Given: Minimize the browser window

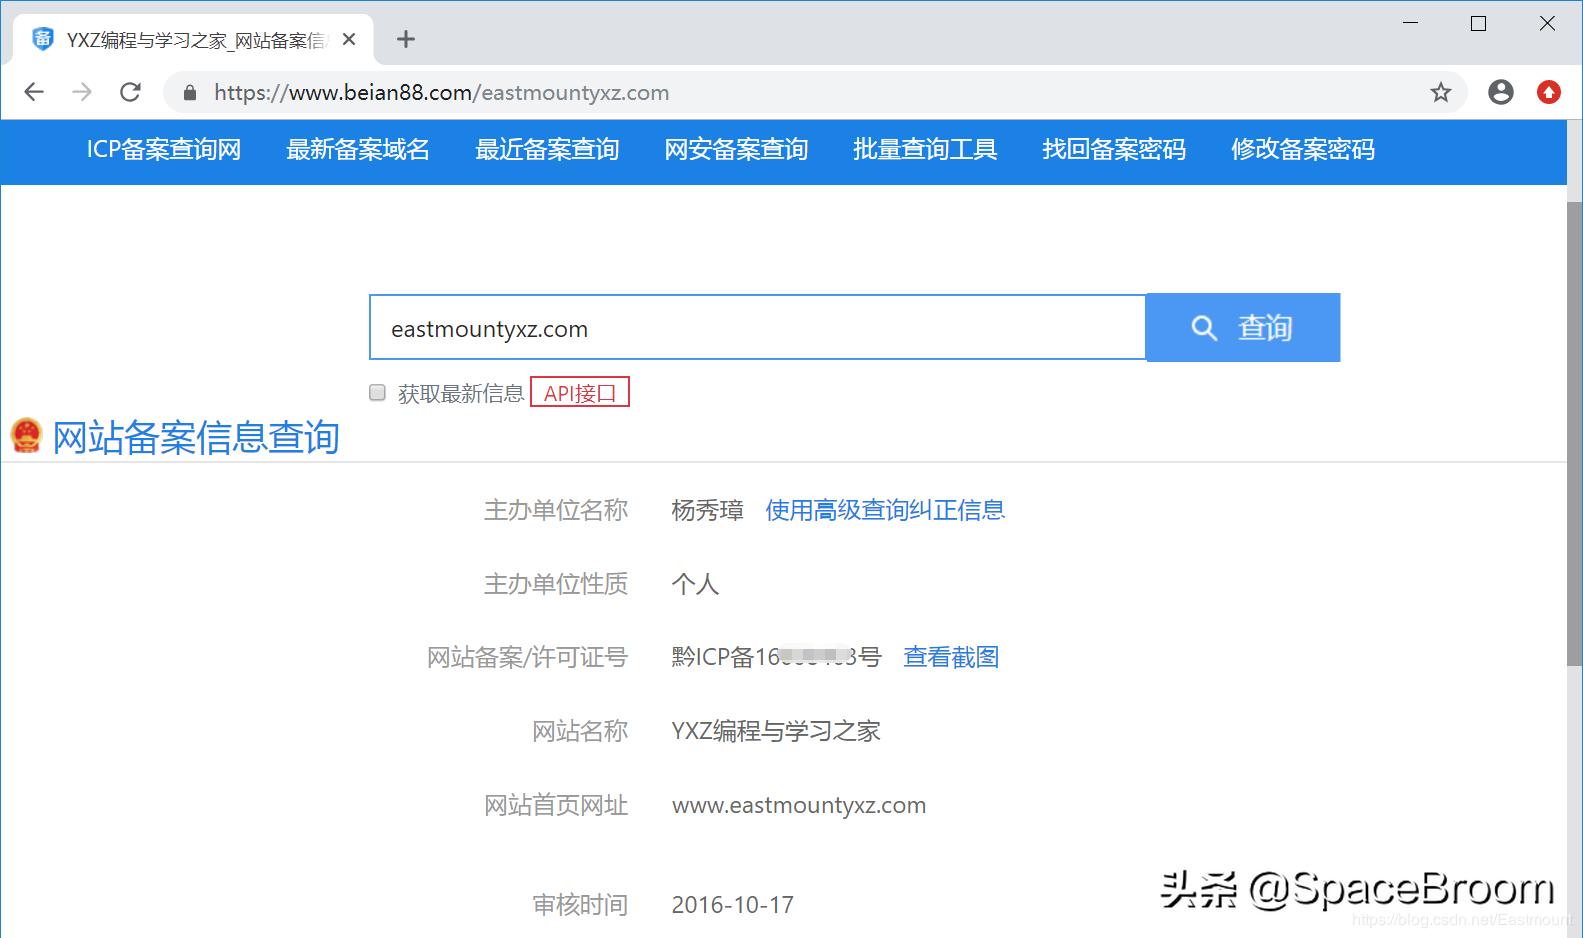Looking at the screenshot, I should [1411, 23].
